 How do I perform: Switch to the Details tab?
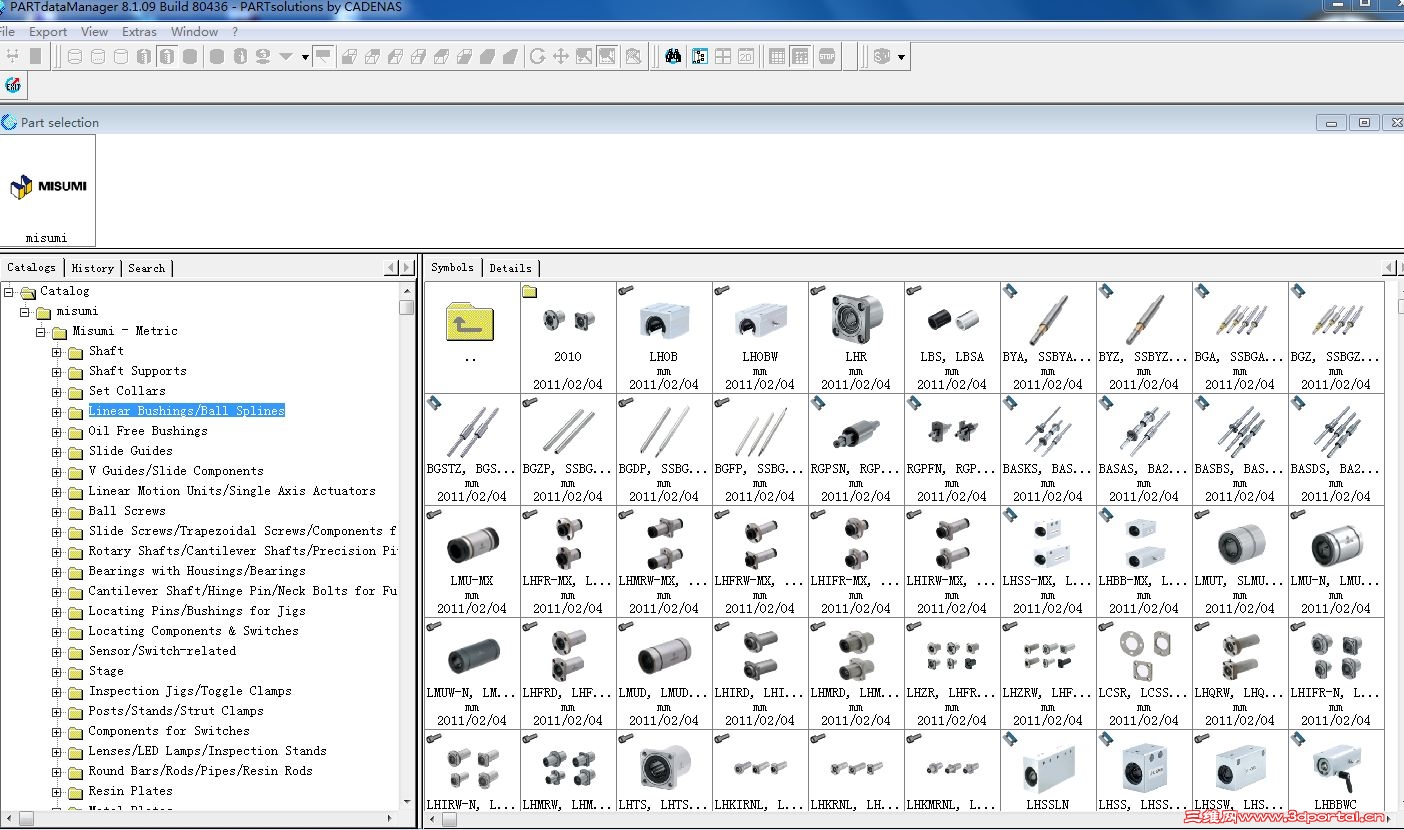point(510,268)
